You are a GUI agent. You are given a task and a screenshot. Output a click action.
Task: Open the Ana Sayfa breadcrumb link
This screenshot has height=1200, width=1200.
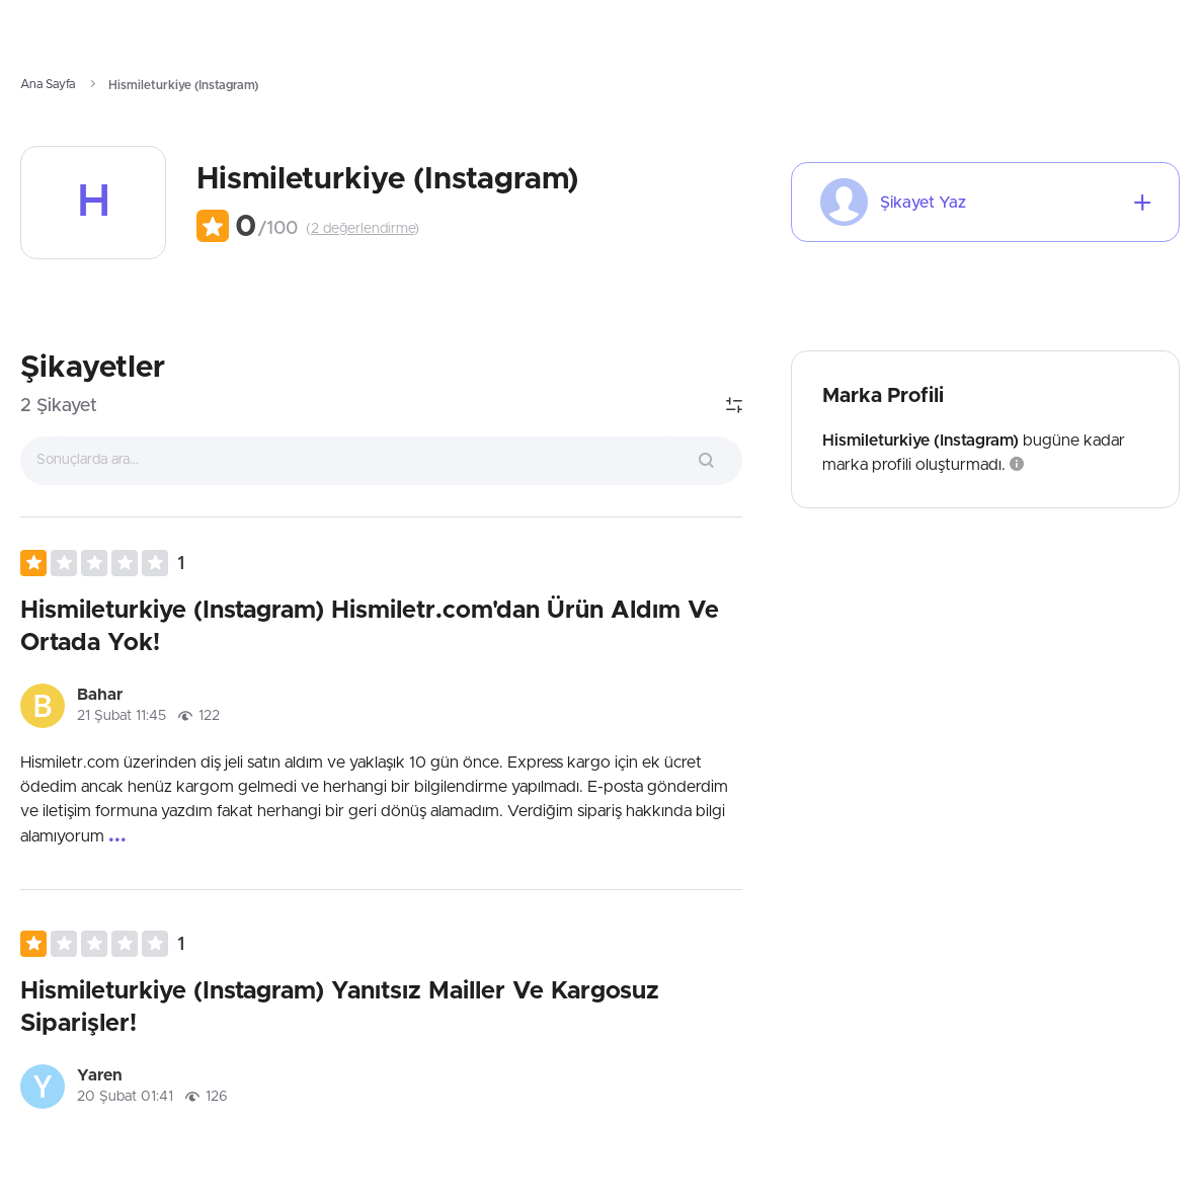[48, 84]
